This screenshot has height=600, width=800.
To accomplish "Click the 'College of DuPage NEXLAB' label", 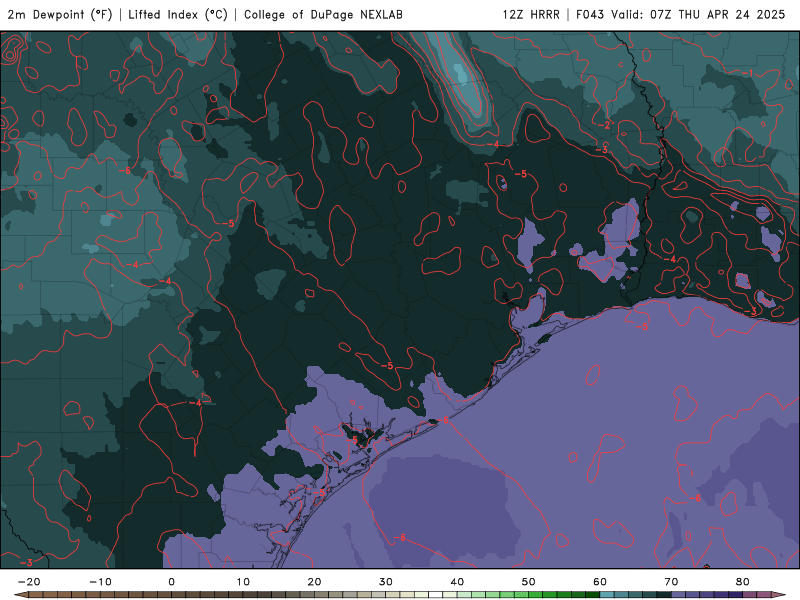I will click(x=323, y=14).
